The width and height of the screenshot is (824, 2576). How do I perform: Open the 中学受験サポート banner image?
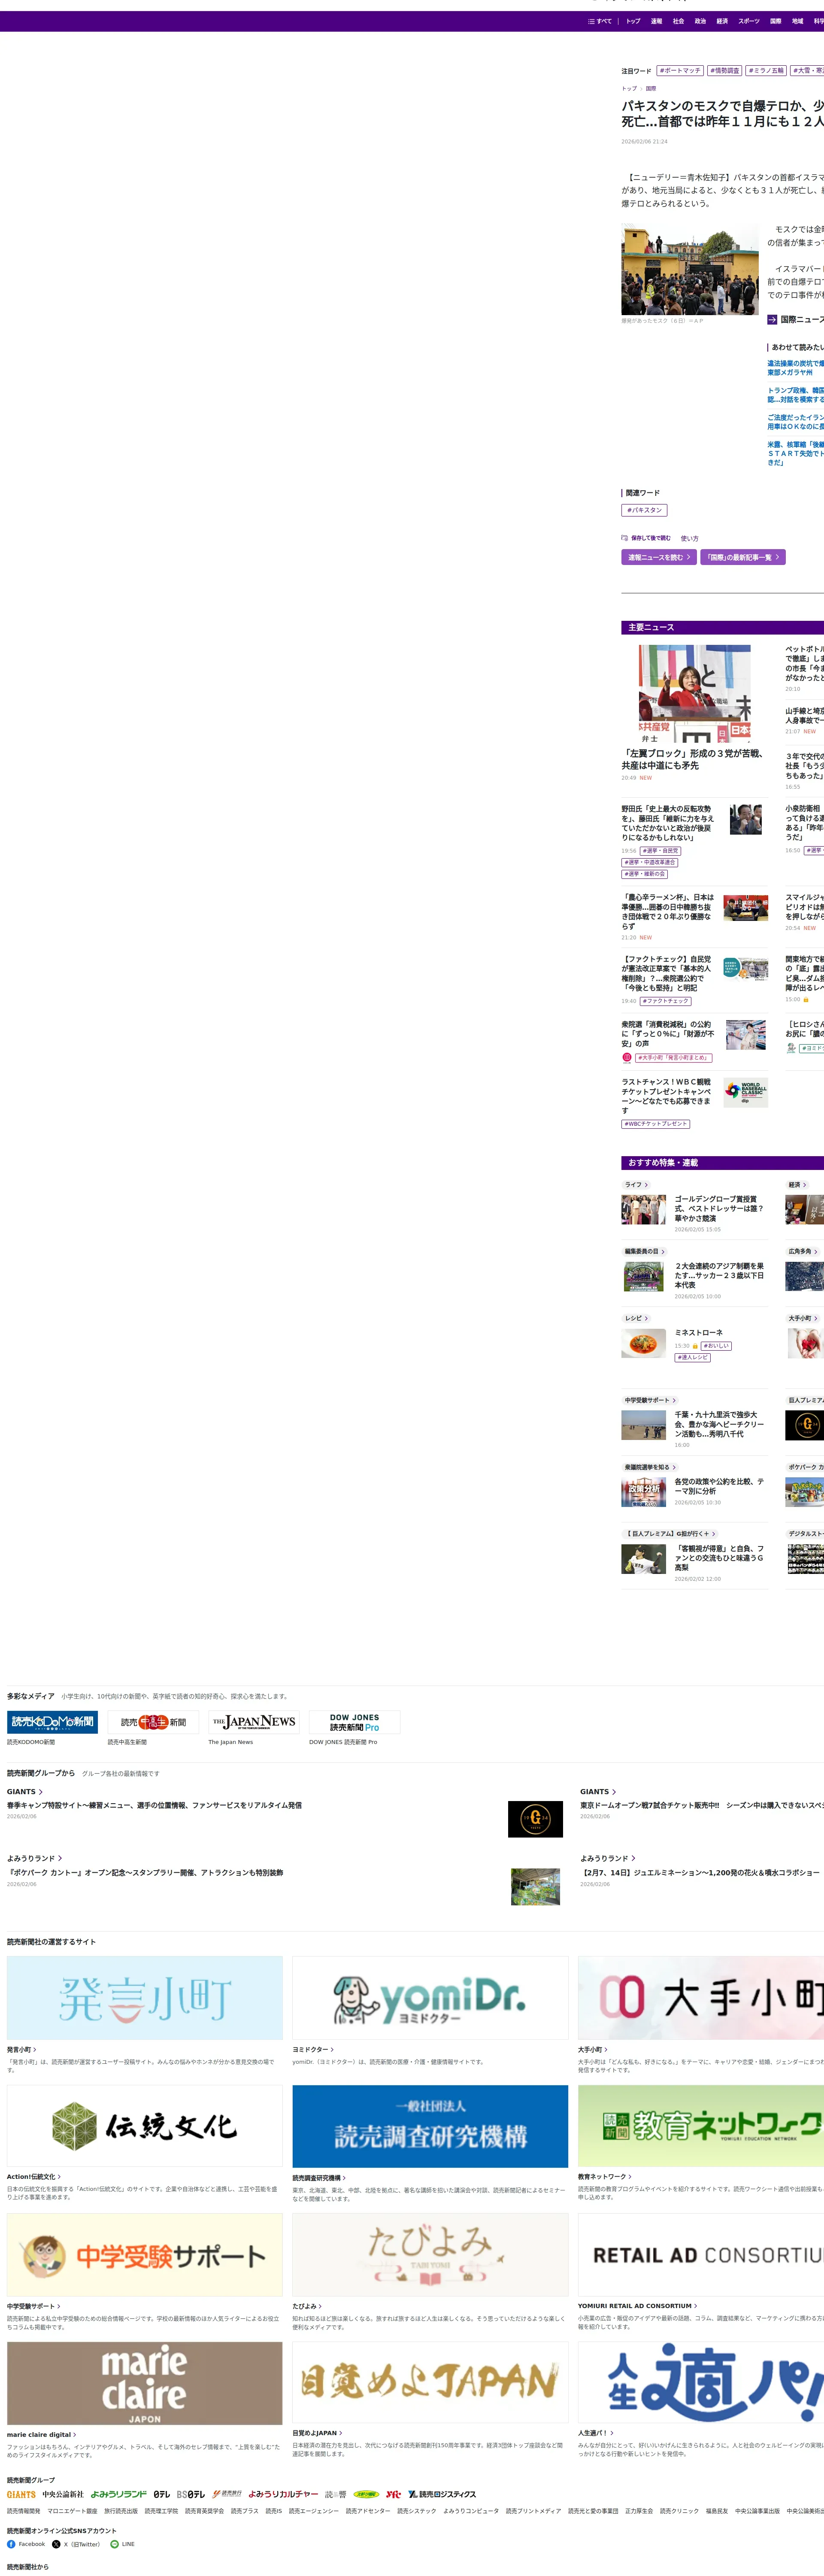click(145, 2254)
